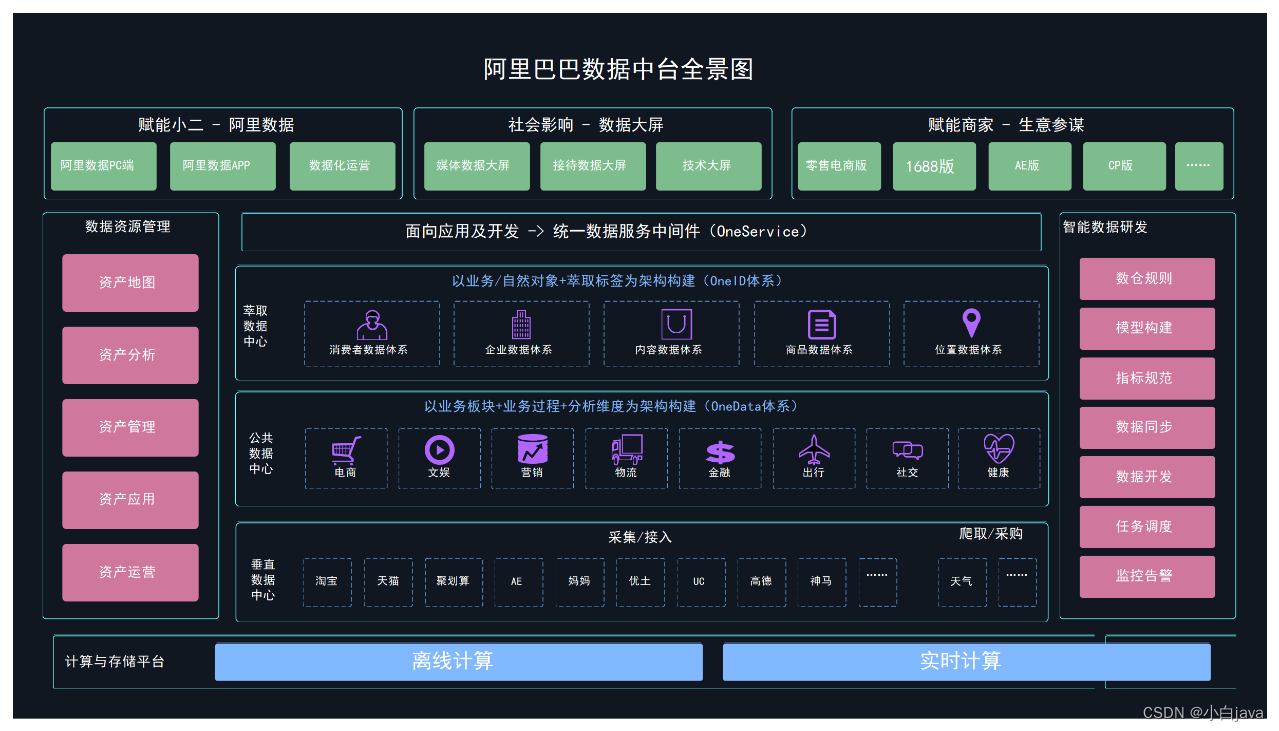
Task: Click the document icon above 商品数据体系
Action: 822,324
